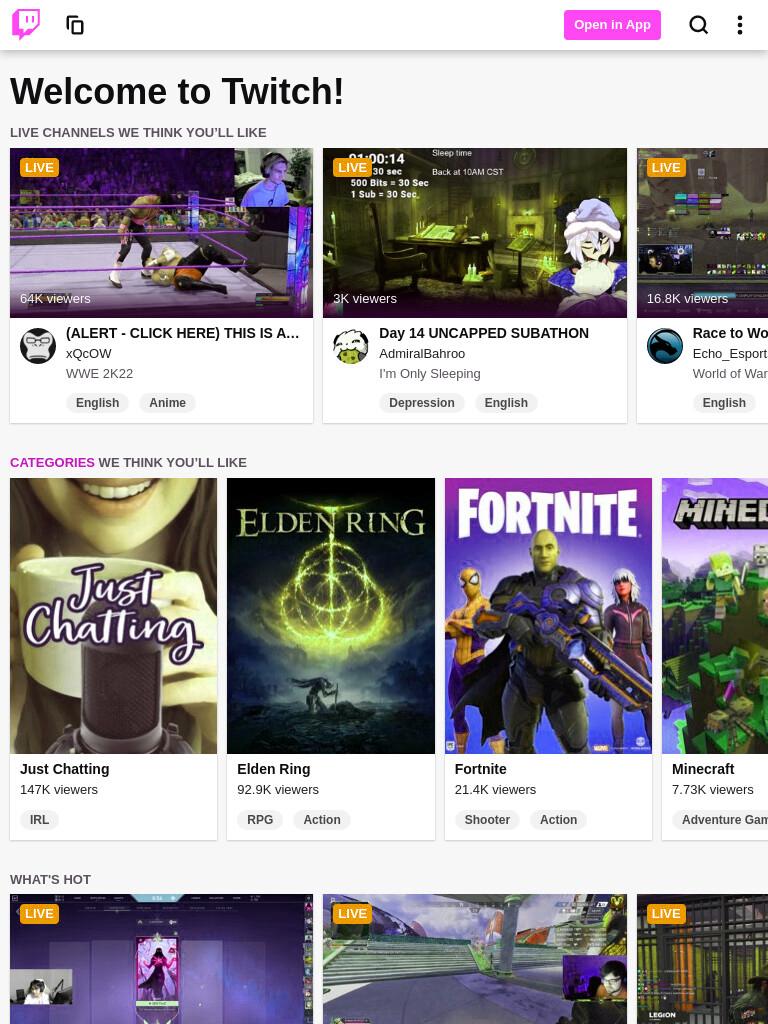
Task: Click the Minecraft category title
Action: point(703,769)
